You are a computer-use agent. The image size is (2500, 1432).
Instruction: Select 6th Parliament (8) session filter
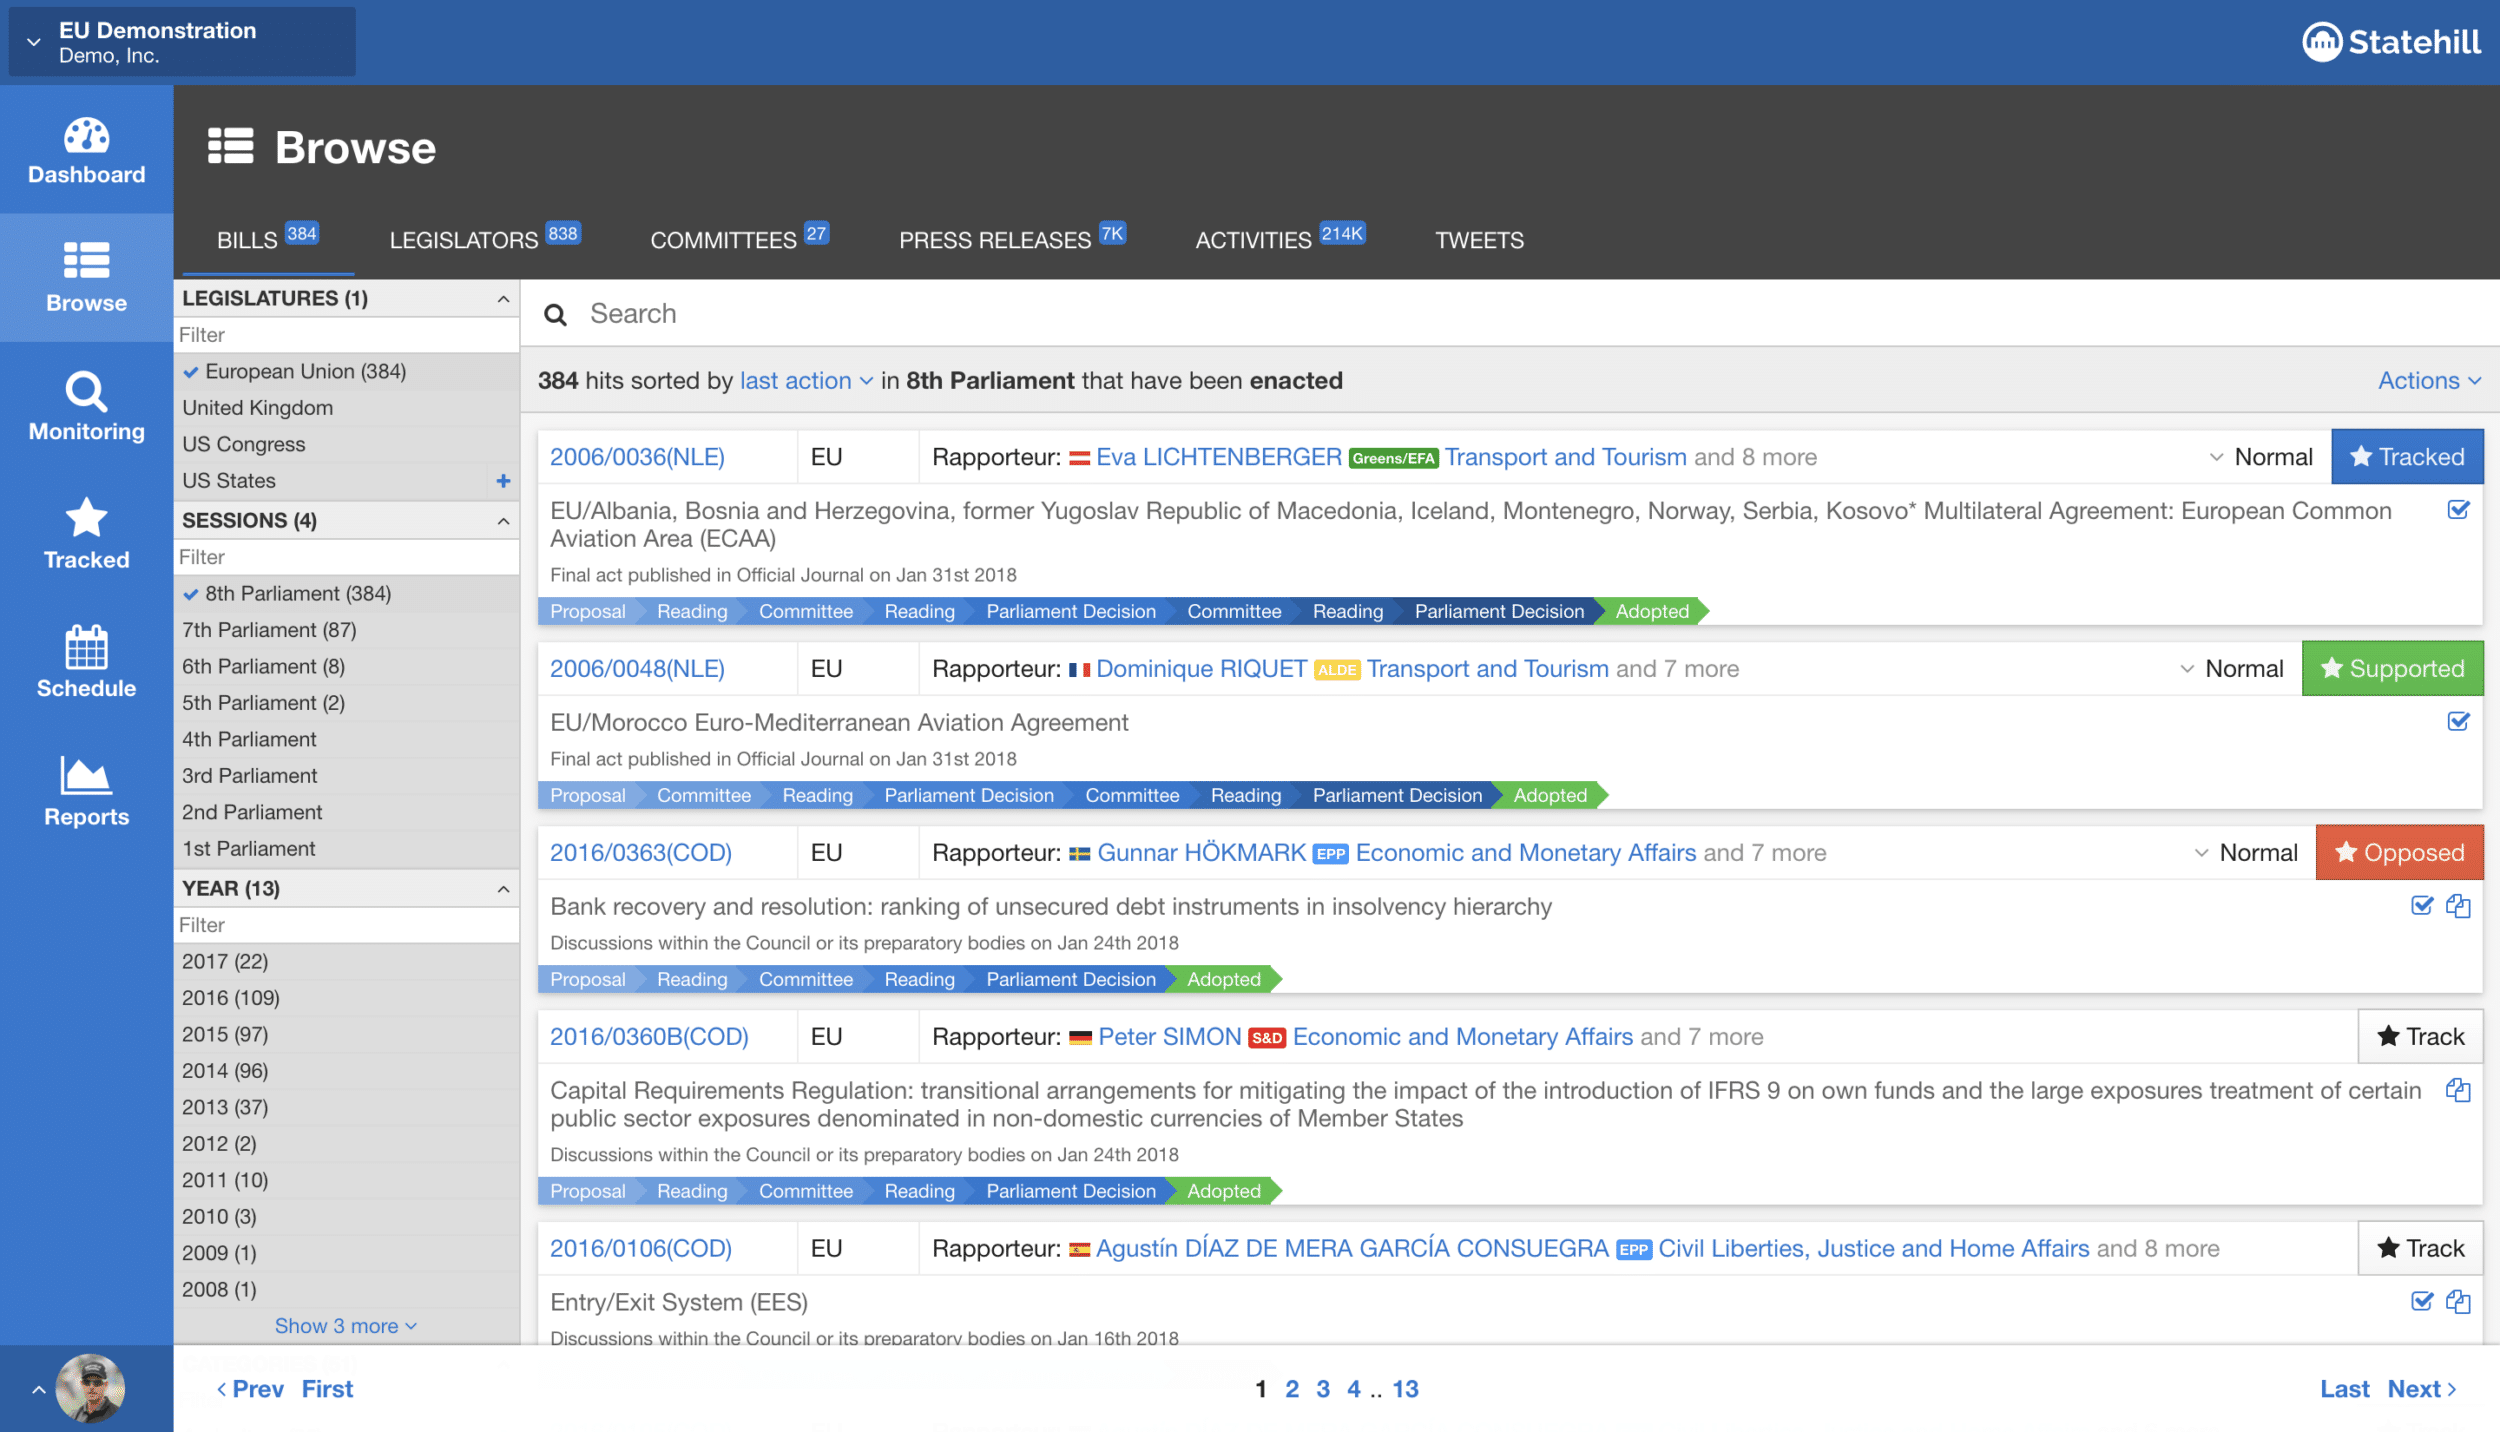[x=346, y=666]
